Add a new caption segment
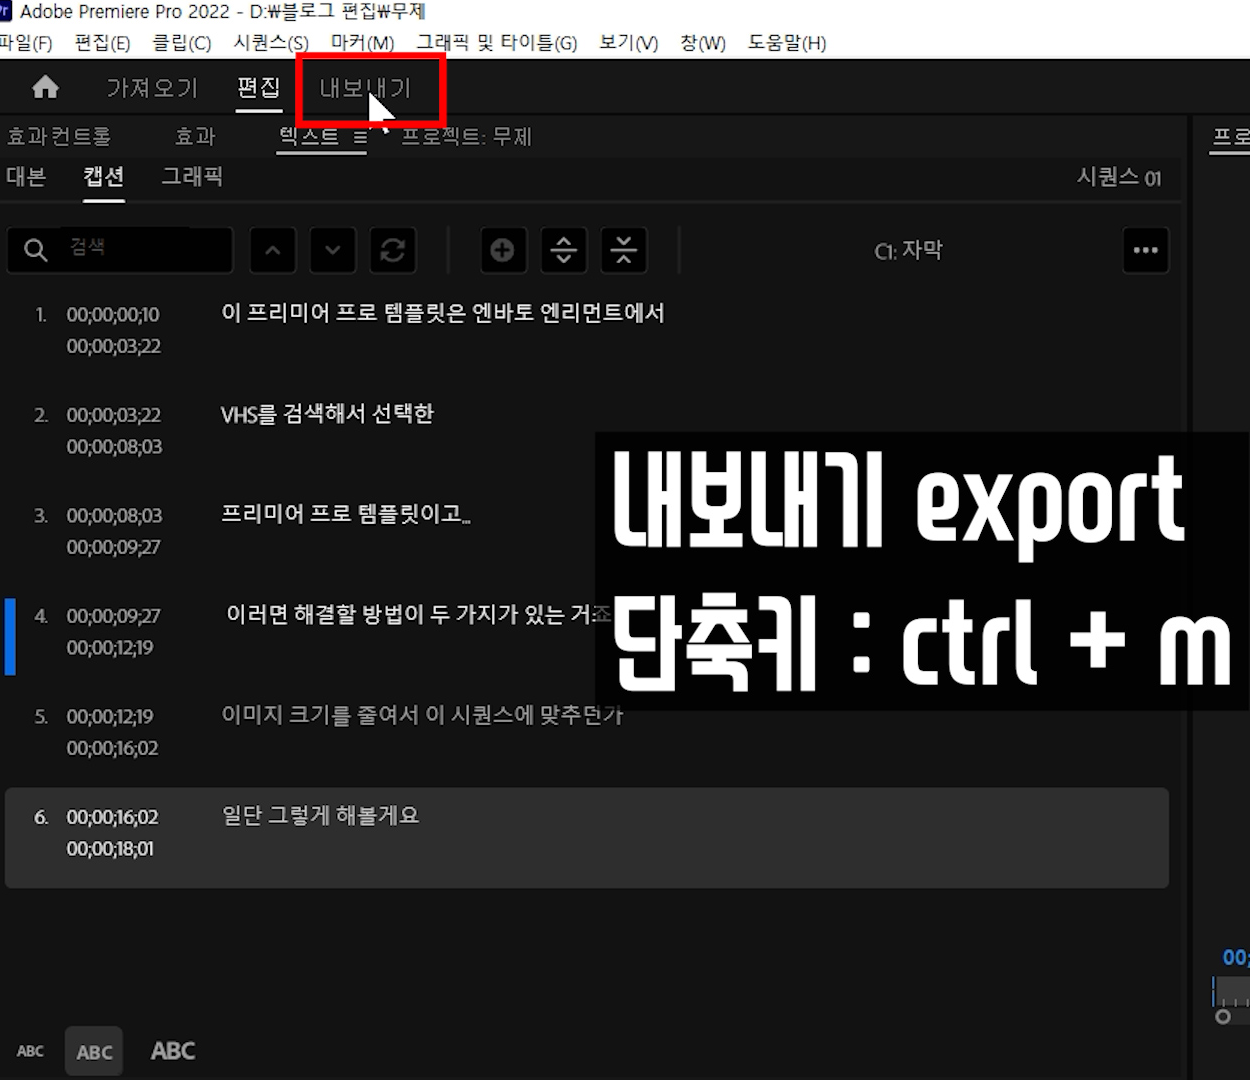The image size is (1250, 1080). coord(503,250)
